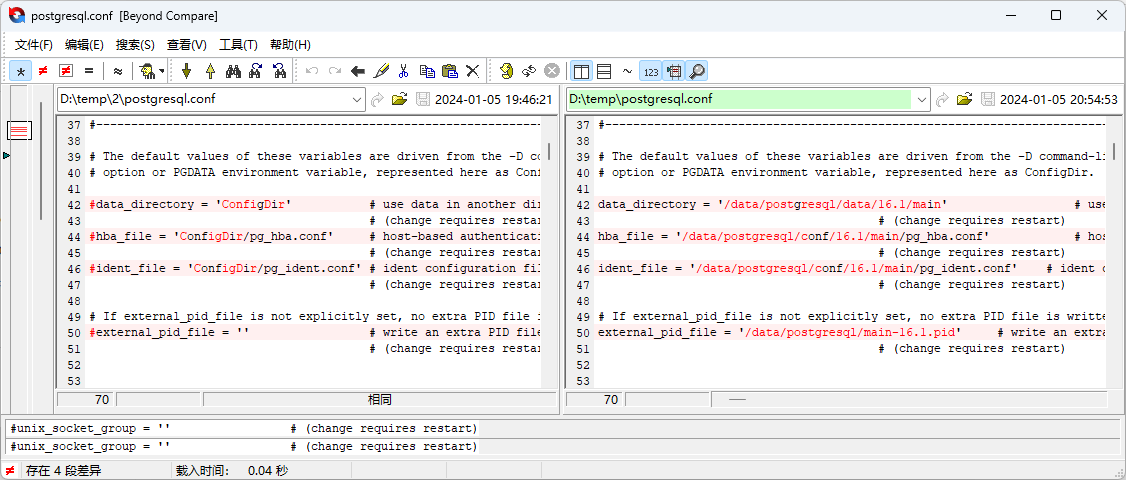Click the Find binoculars icon
Image resolution: width=1126 pixels, height=480 pixels.
pyautogui.click(x=233, y=71)
